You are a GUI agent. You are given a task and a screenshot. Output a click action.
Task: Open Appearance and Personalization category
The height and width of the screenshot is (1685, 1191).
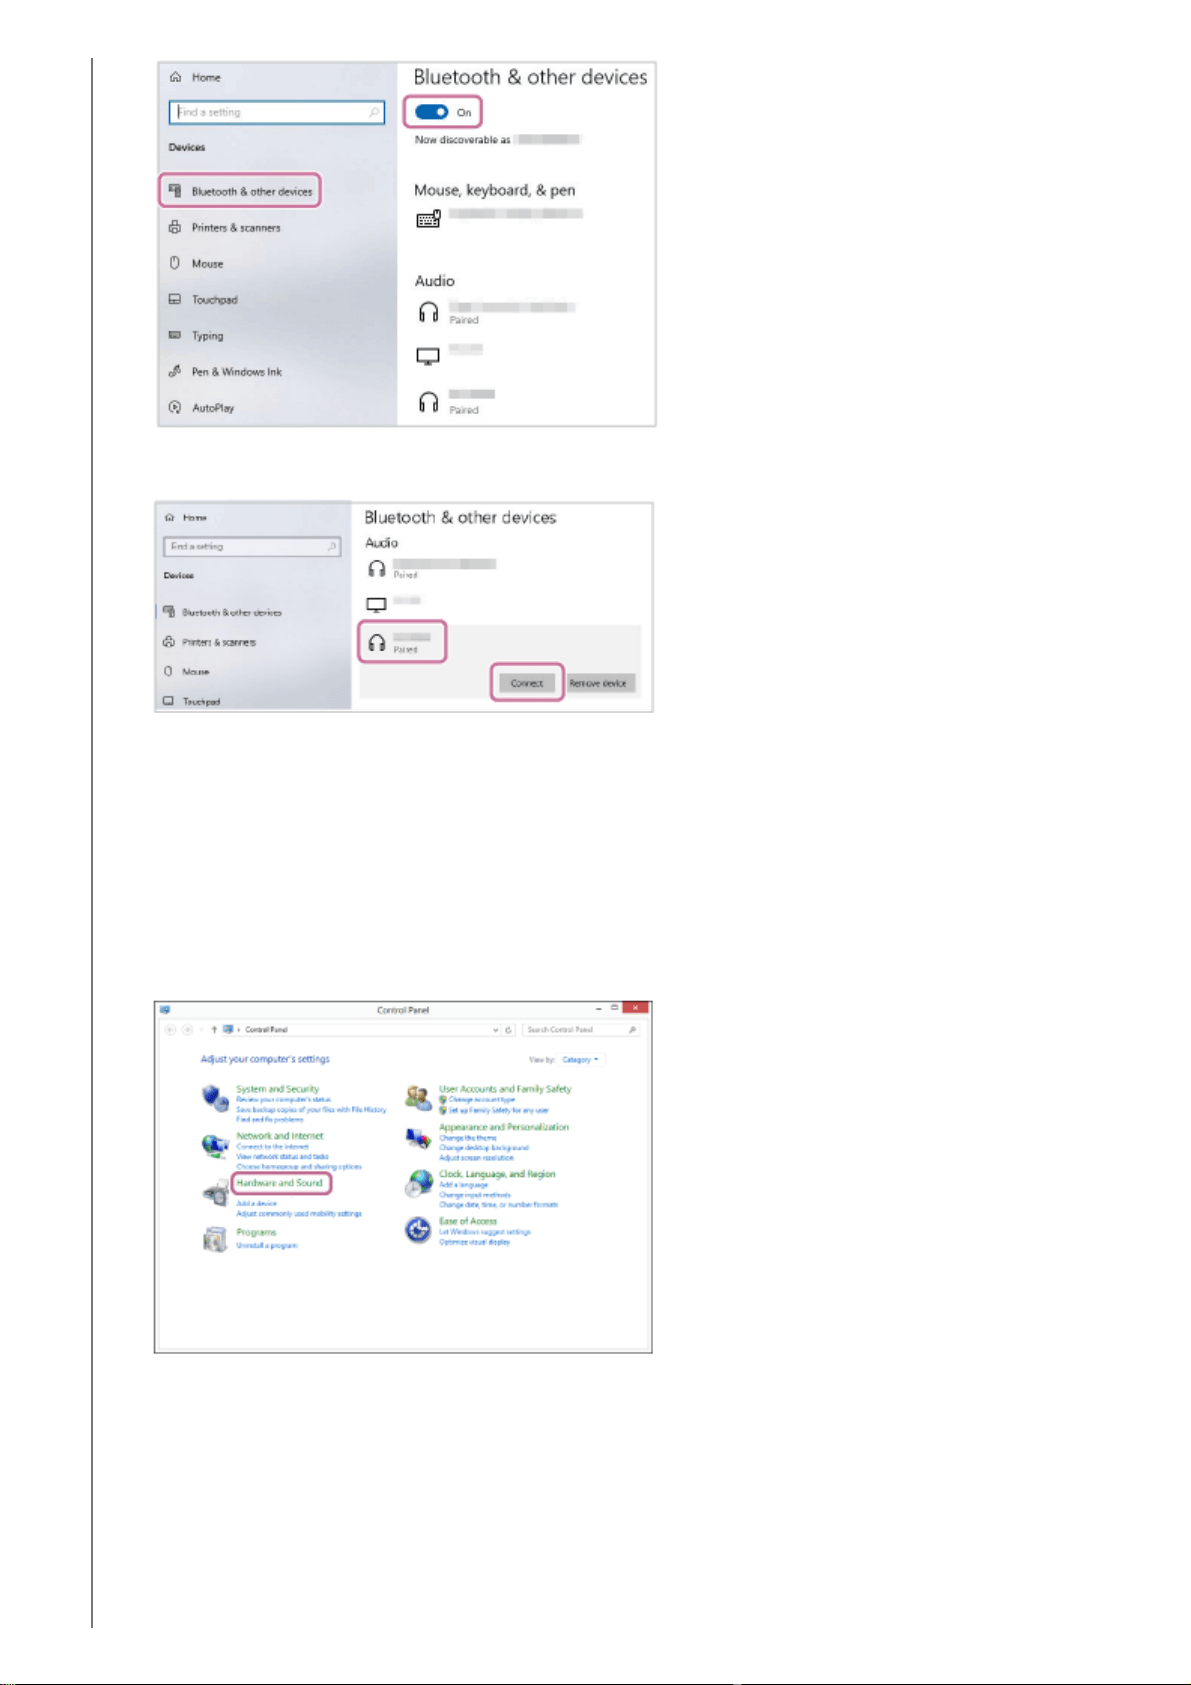(x=504, y=1127)
